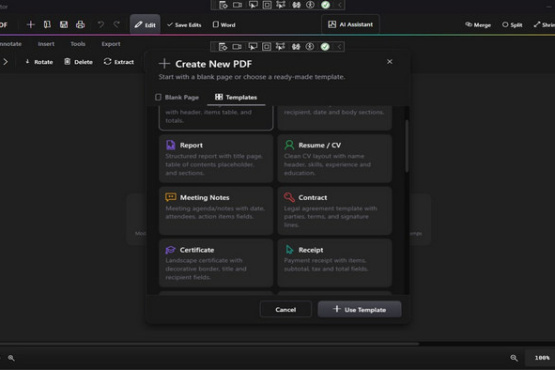Click the teal Receipt icon
Image resolution: width=555 pixels, height=370 pixels.
pos(290,250)
